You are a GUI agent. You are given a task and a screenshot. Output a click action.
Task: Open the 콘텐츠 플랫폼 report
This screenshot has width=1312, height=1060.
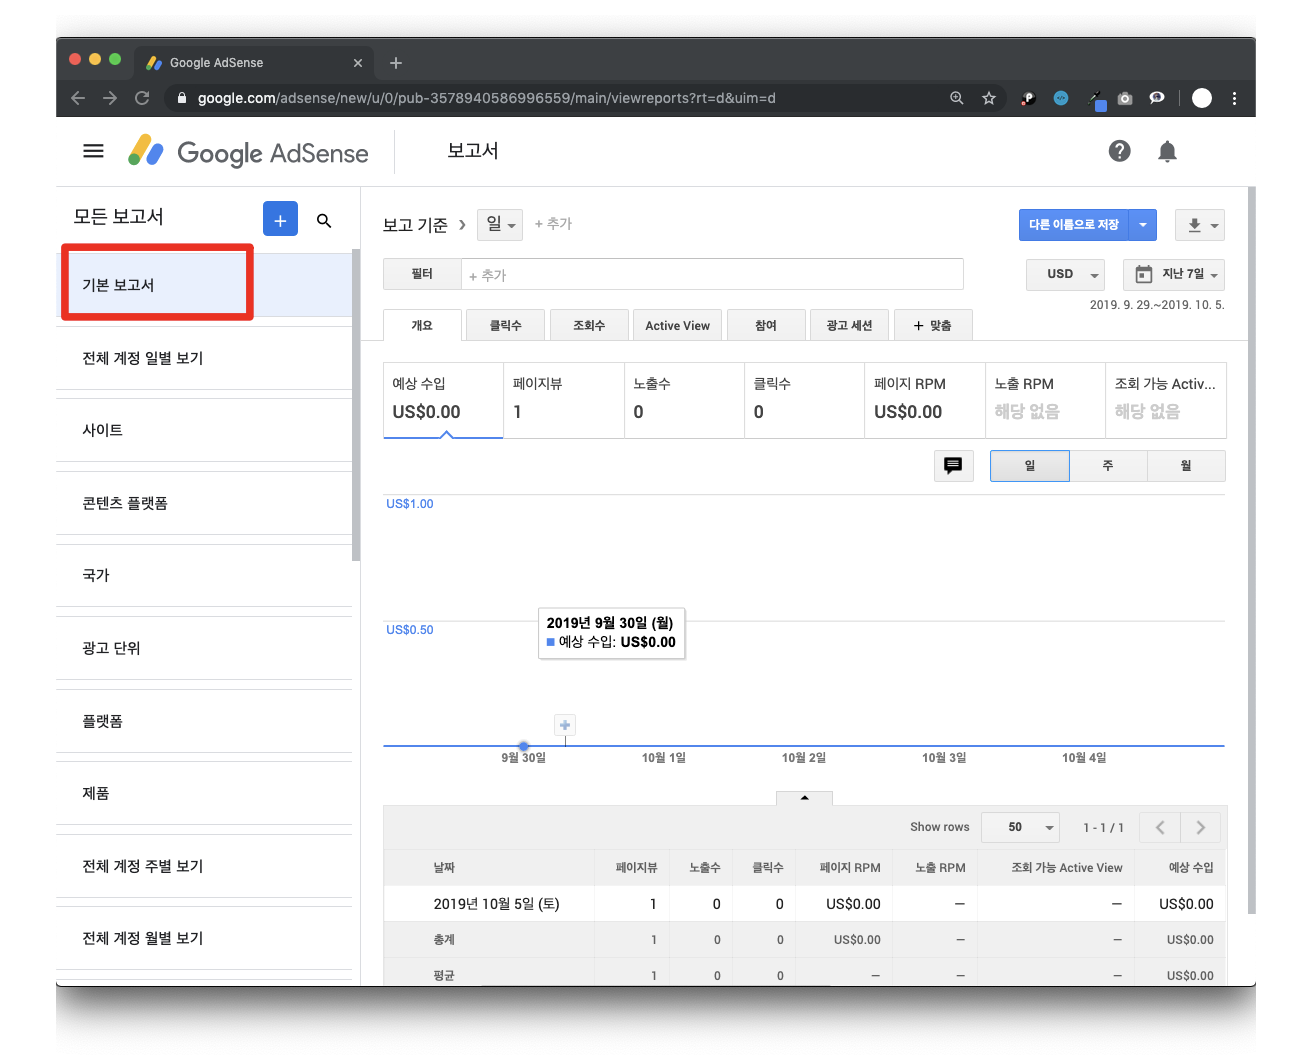(x=203, y=503)
